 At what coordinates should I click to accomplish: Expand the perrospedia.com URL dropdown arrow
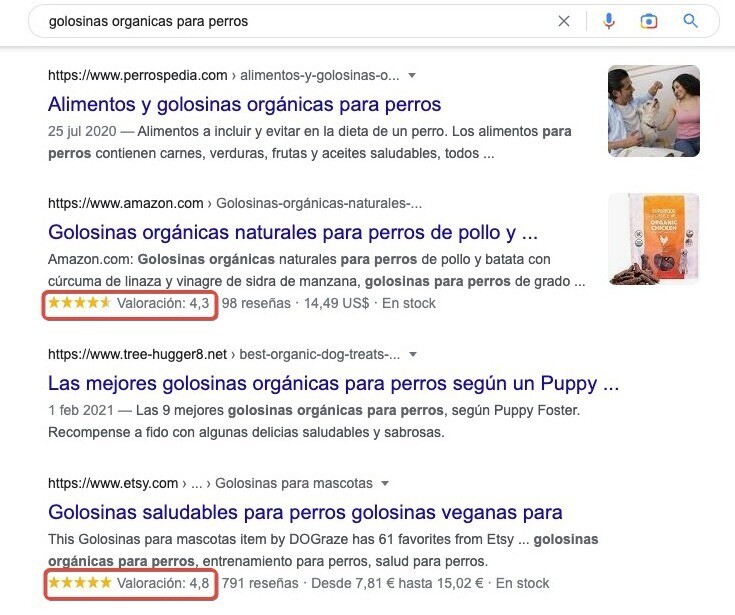pos(412,75)
